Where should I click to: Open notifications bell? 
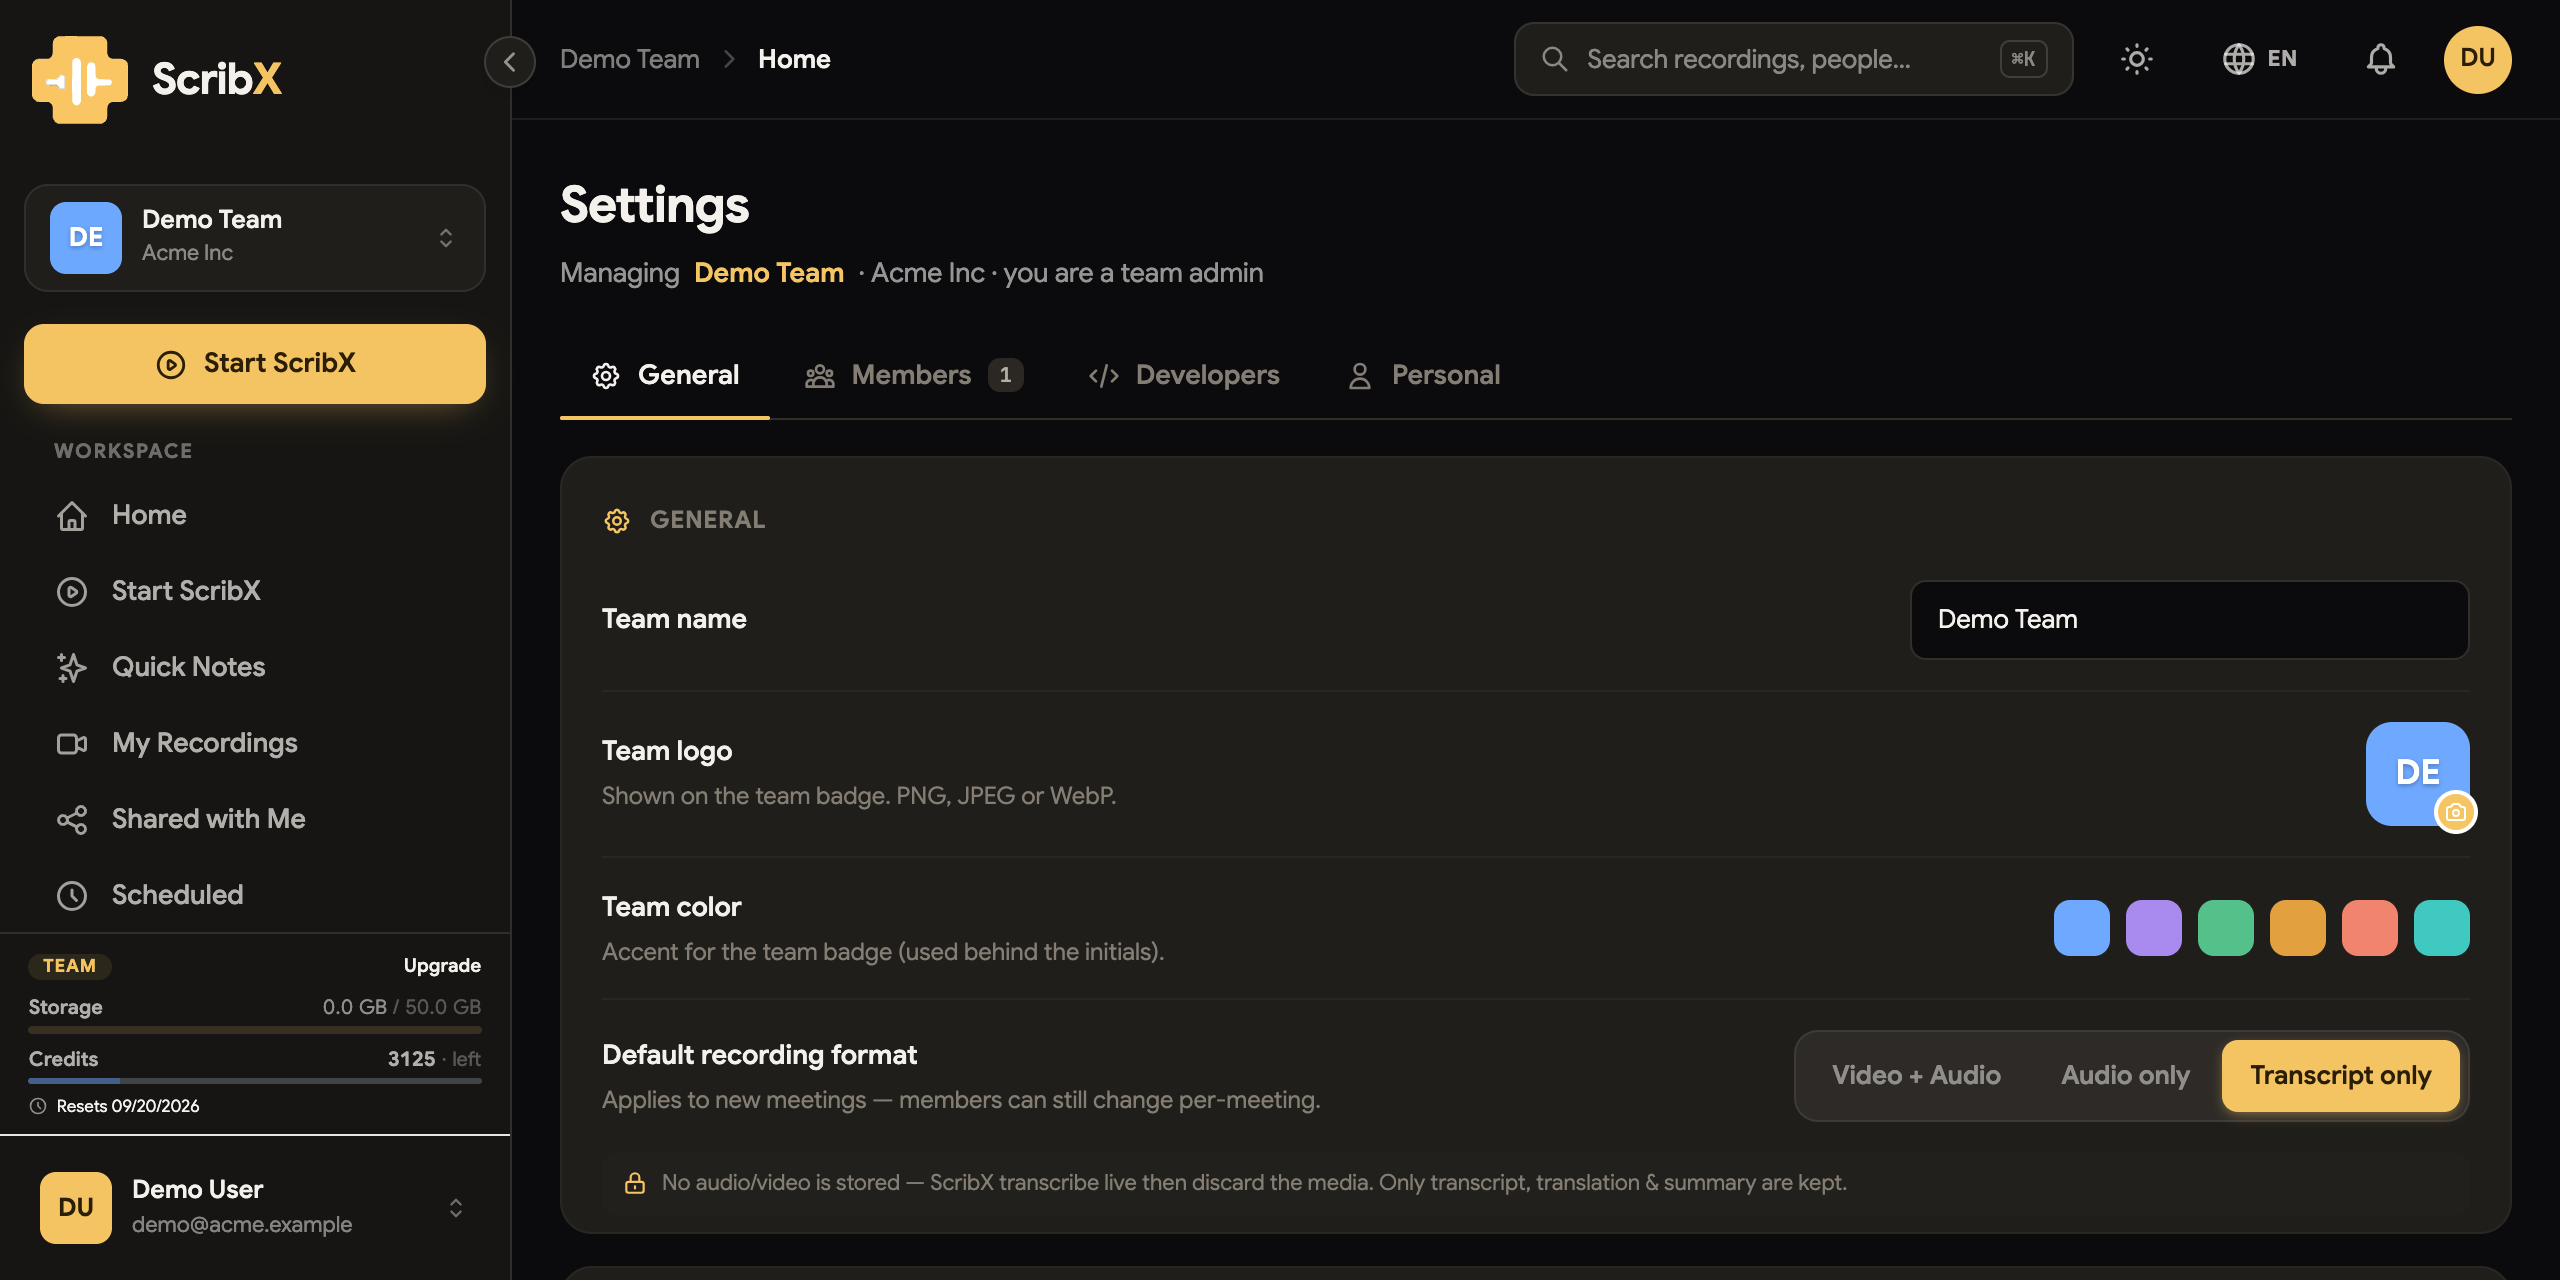(2380, 59)
